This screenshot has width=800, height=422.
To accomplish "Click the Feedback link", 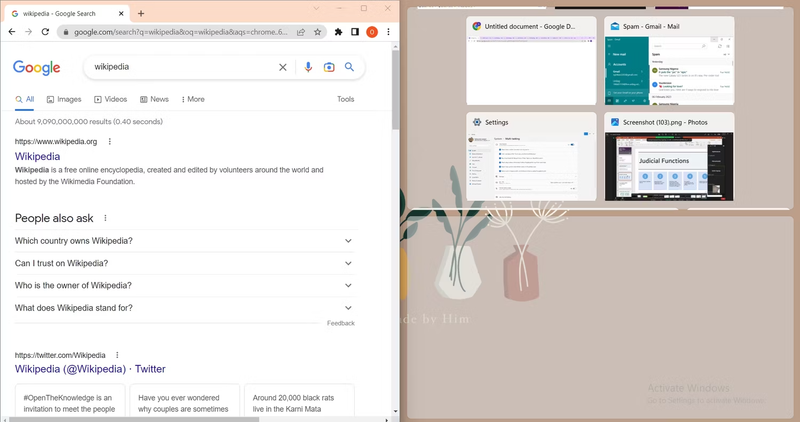I will (x=341, y=323).
